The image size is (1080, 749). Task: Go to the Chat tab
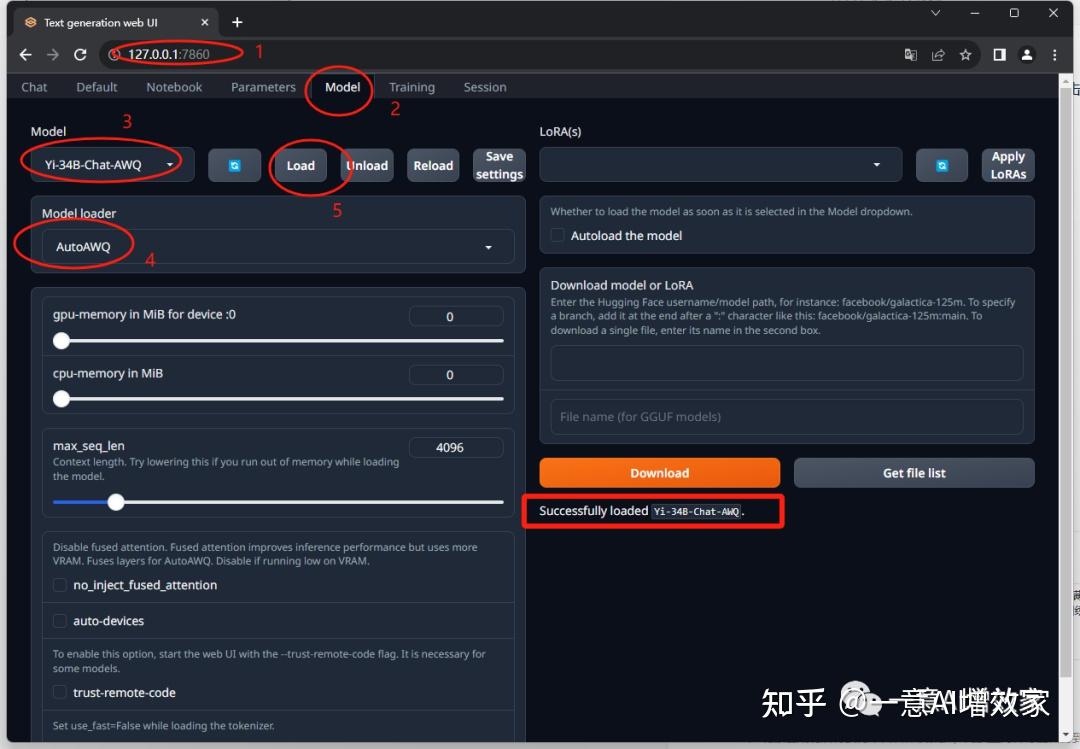(34, 87)
